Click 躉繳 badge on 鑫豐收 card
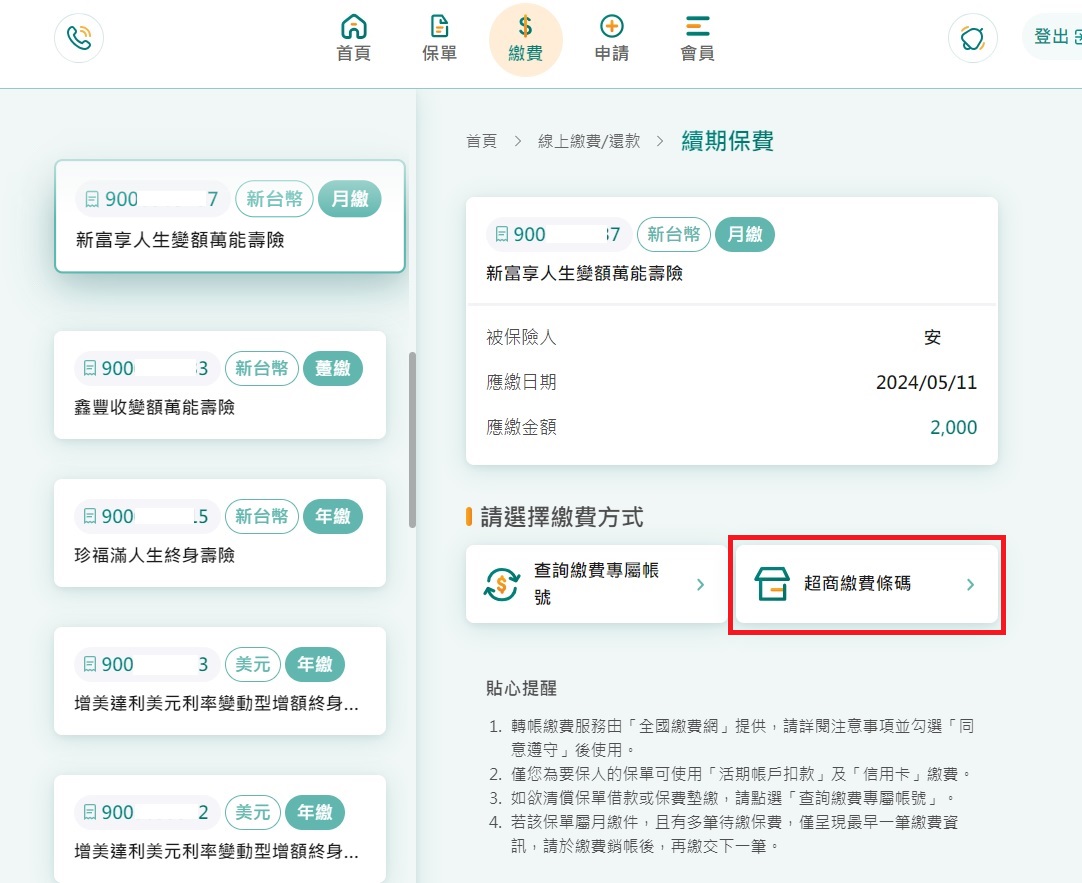 333,368
